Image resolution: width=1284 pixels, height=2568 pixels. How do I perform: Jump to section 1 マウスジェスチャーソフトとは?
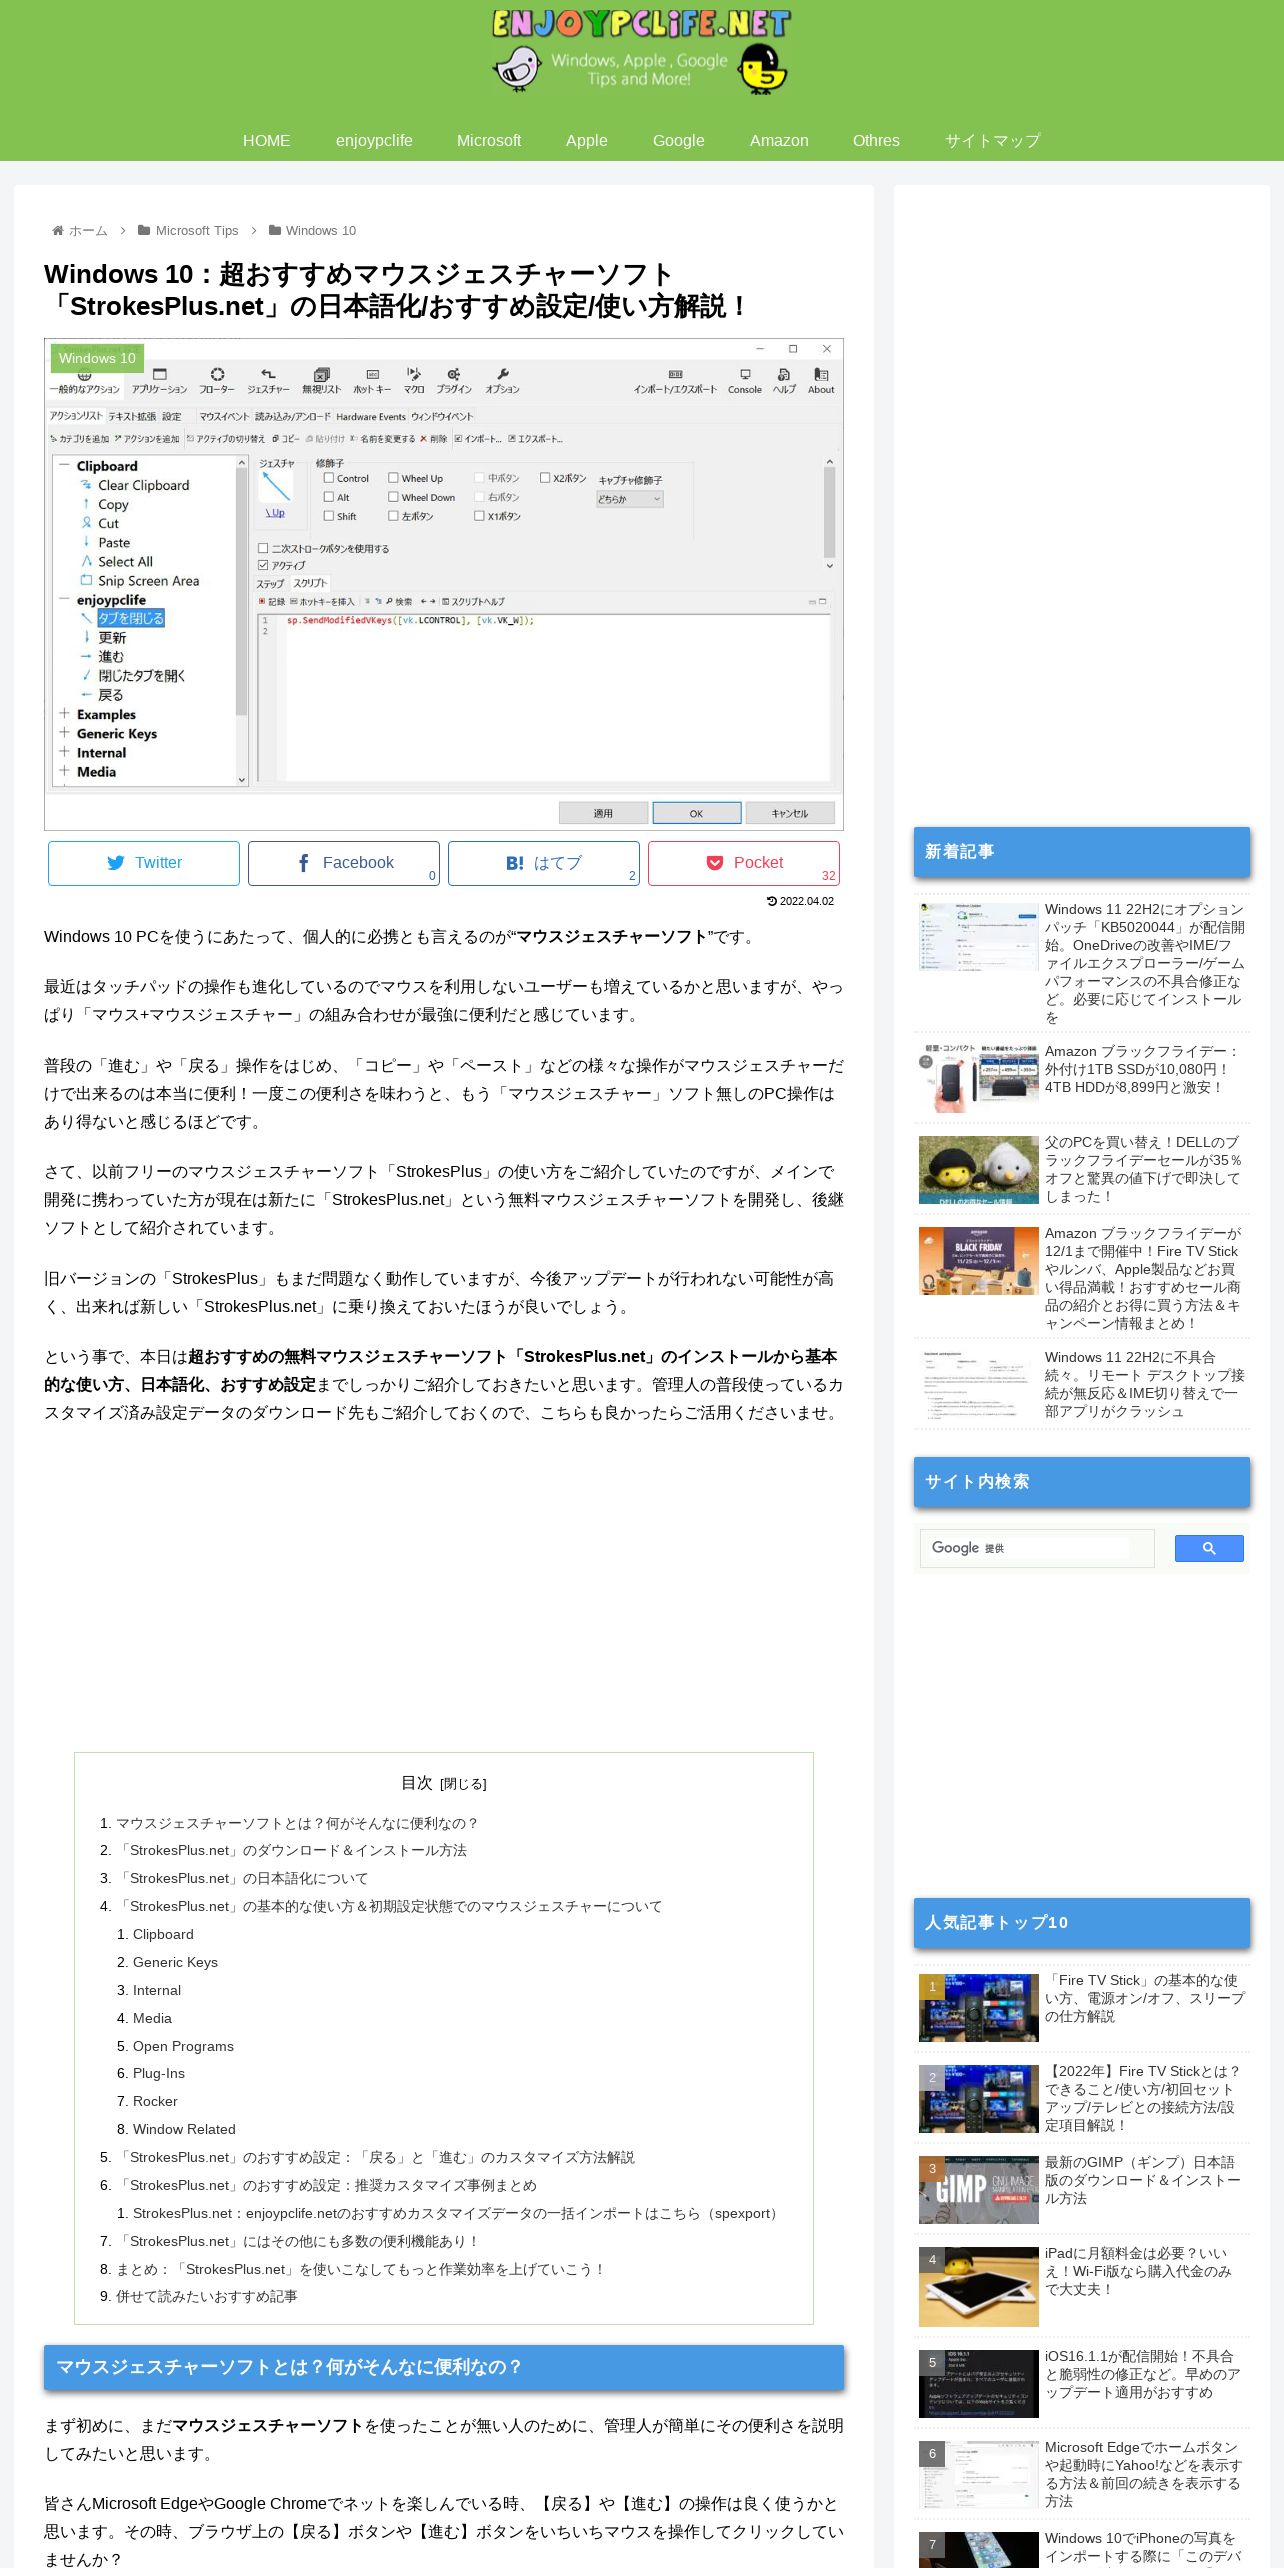tap(297, 1823)
